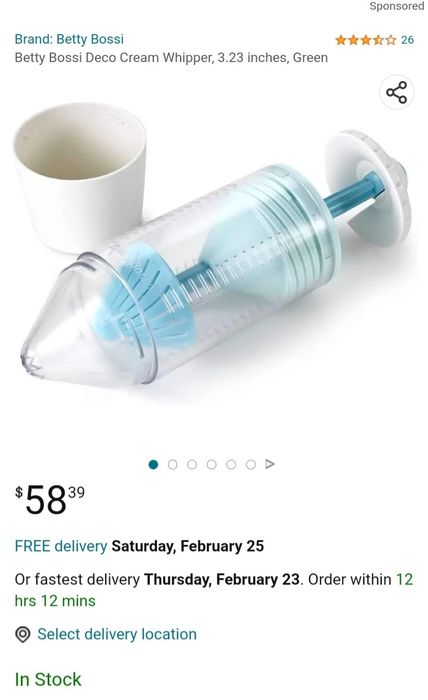
Task: Tap the product title text
Action: click(x=171, y=58)
